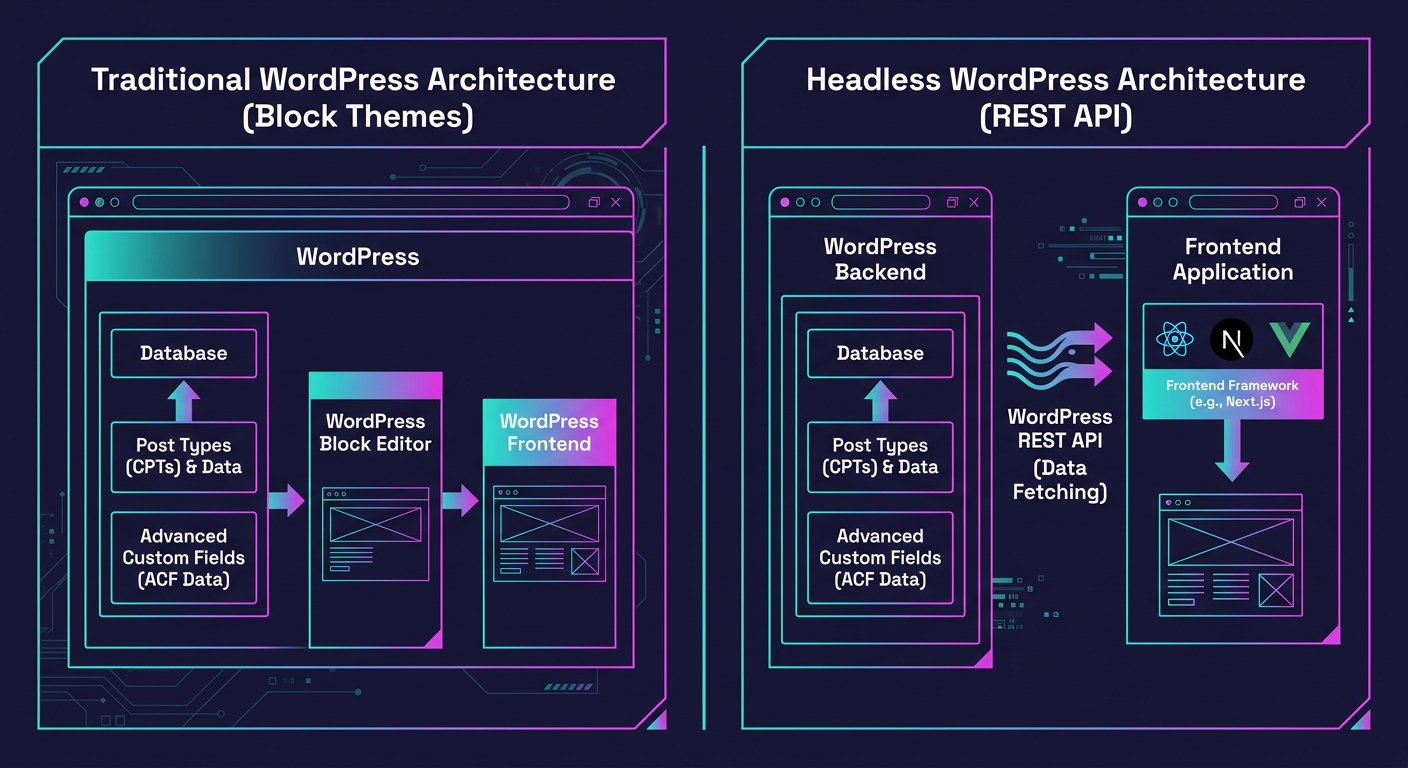1408x768 pixels.
Task: Click the Frontend Framework (e.g., Next.js) label
Action: (x=1232, y=393)
